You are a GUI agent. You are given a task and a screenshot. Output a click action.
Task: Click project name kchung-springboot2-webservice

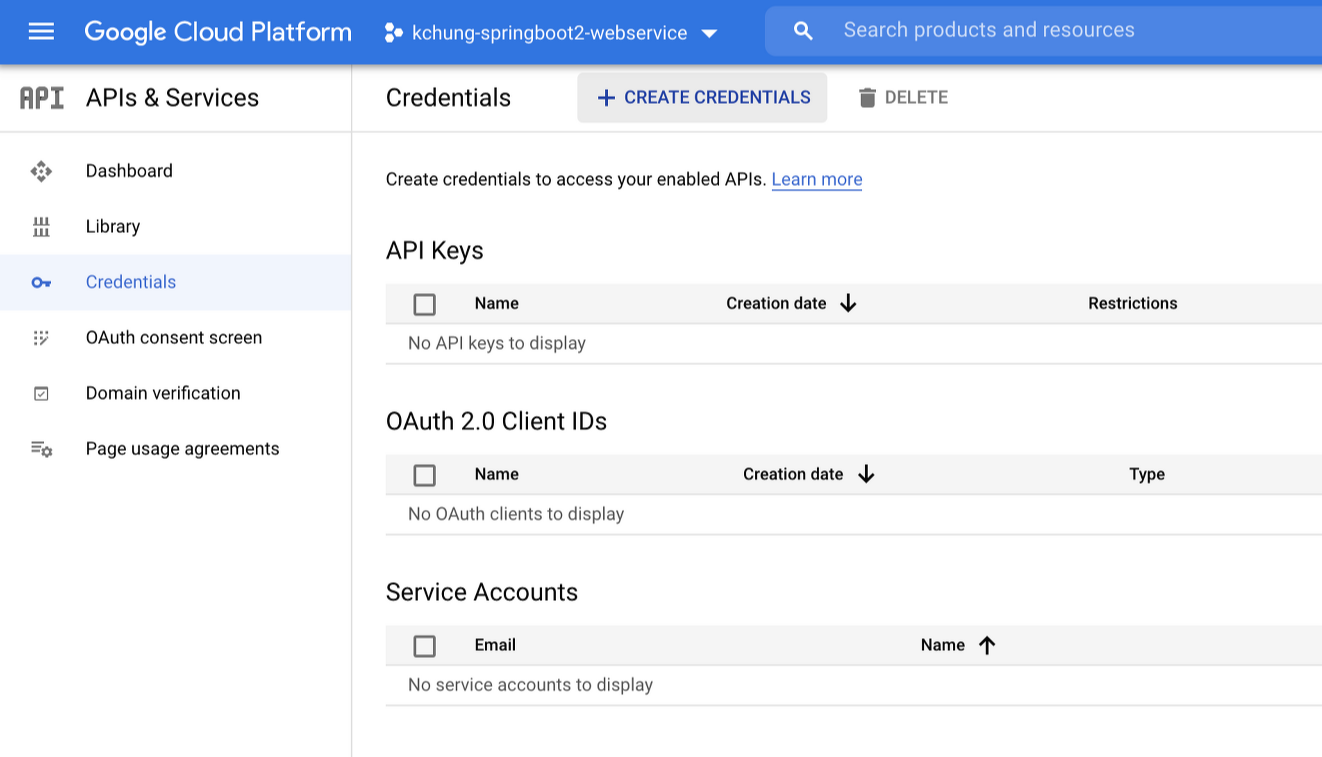pyautogui.click(x=550, y=33)
